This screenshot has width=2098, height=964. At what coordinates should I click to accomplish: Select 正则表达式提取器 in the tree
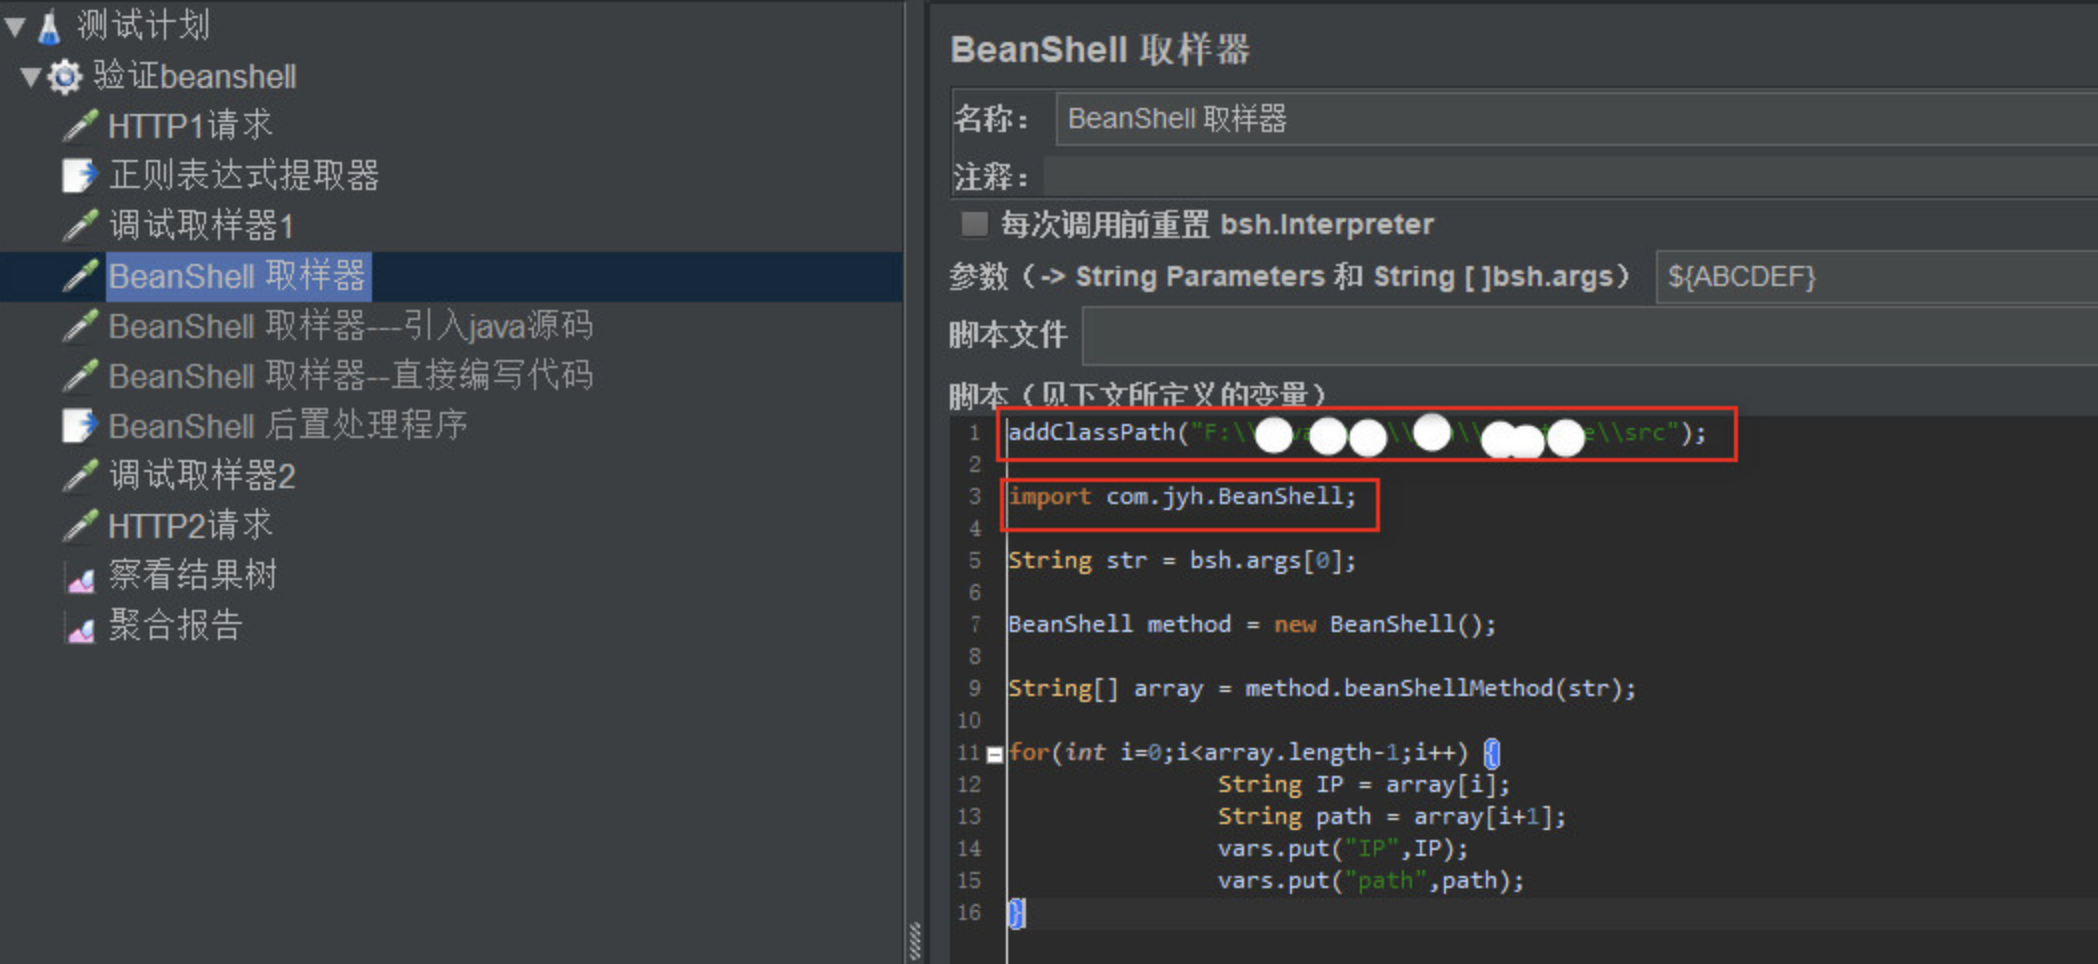[x=244, y=176]
